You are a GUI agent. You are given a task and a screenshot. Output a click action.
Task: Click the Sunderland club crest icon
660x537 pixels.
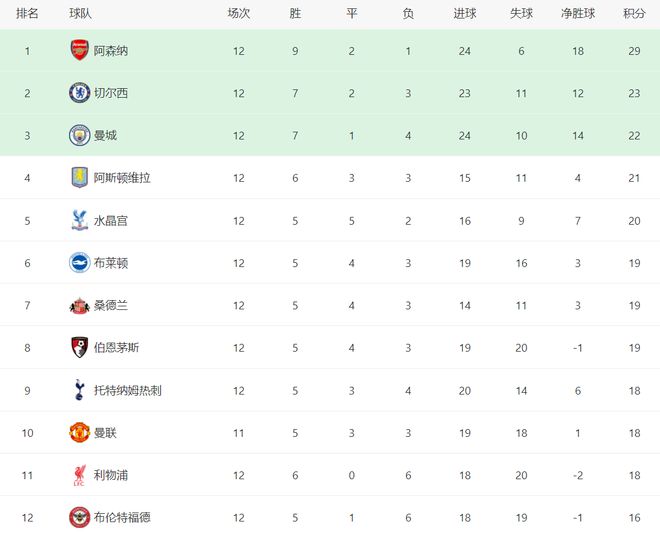pos(79,305)
